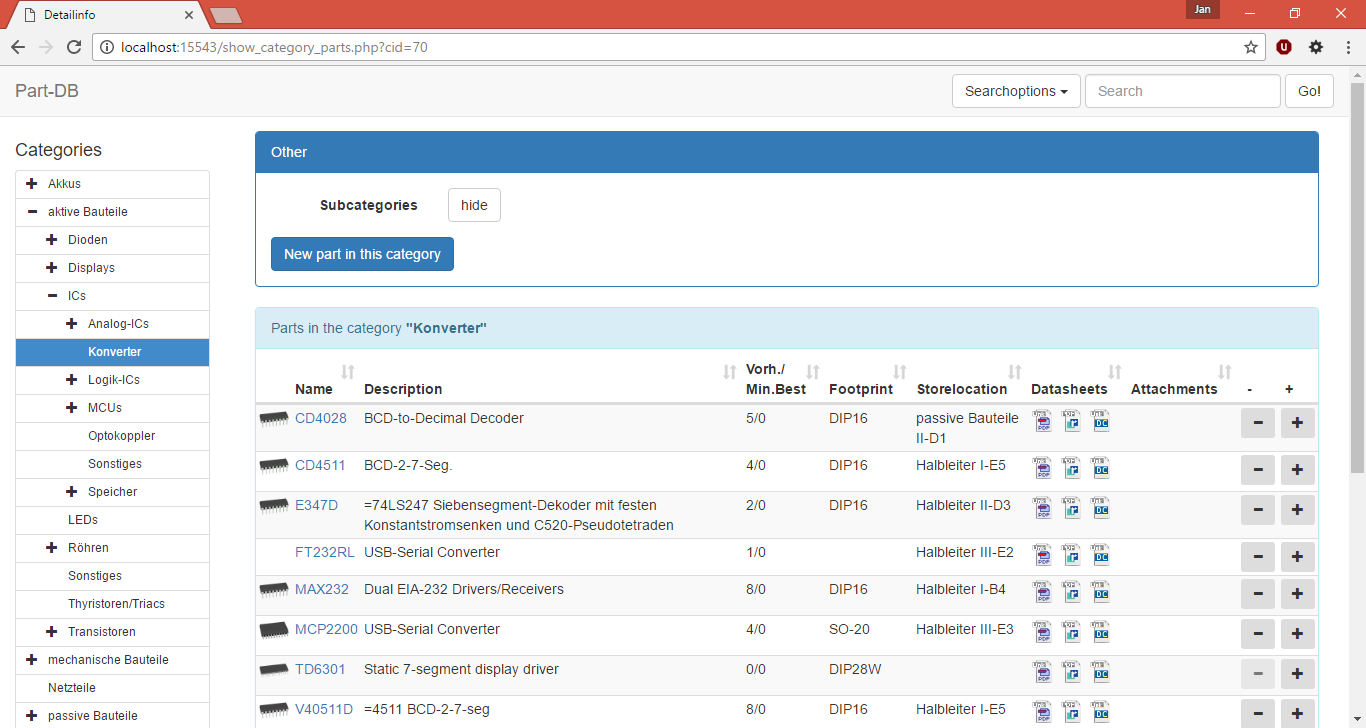This screenshot has height=728, width=1366.
Task: Open the Part-DB home link
Action: (47, 91)
